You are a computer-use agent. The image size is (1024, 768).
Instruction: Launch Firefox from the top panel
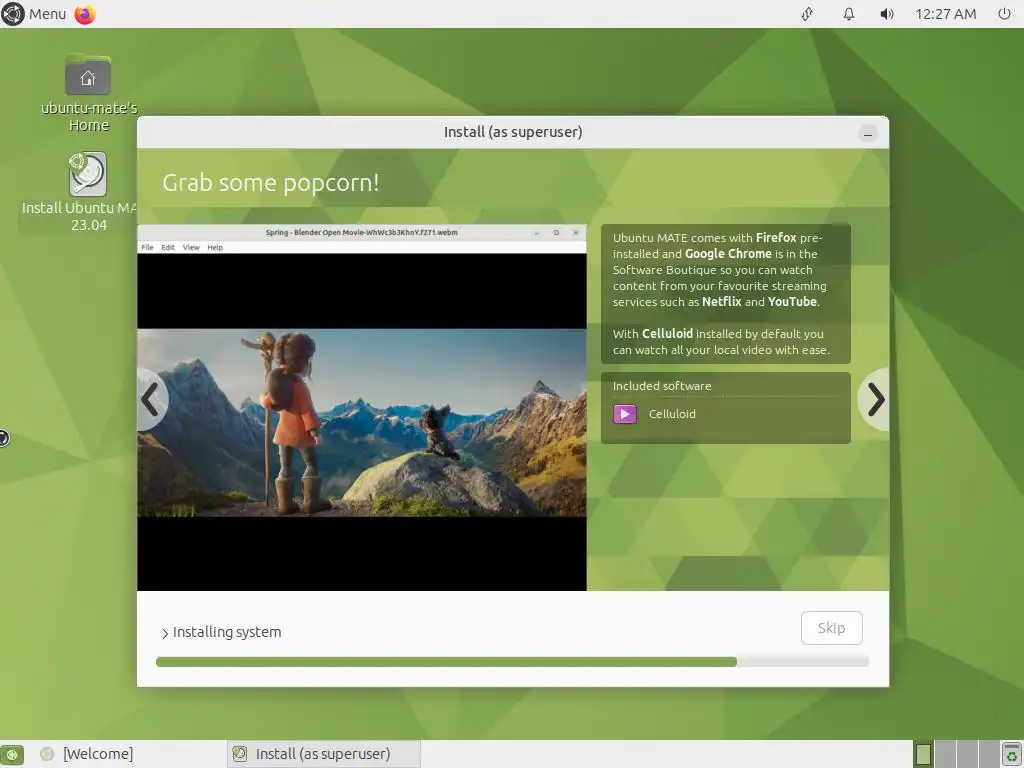[85, 14]
